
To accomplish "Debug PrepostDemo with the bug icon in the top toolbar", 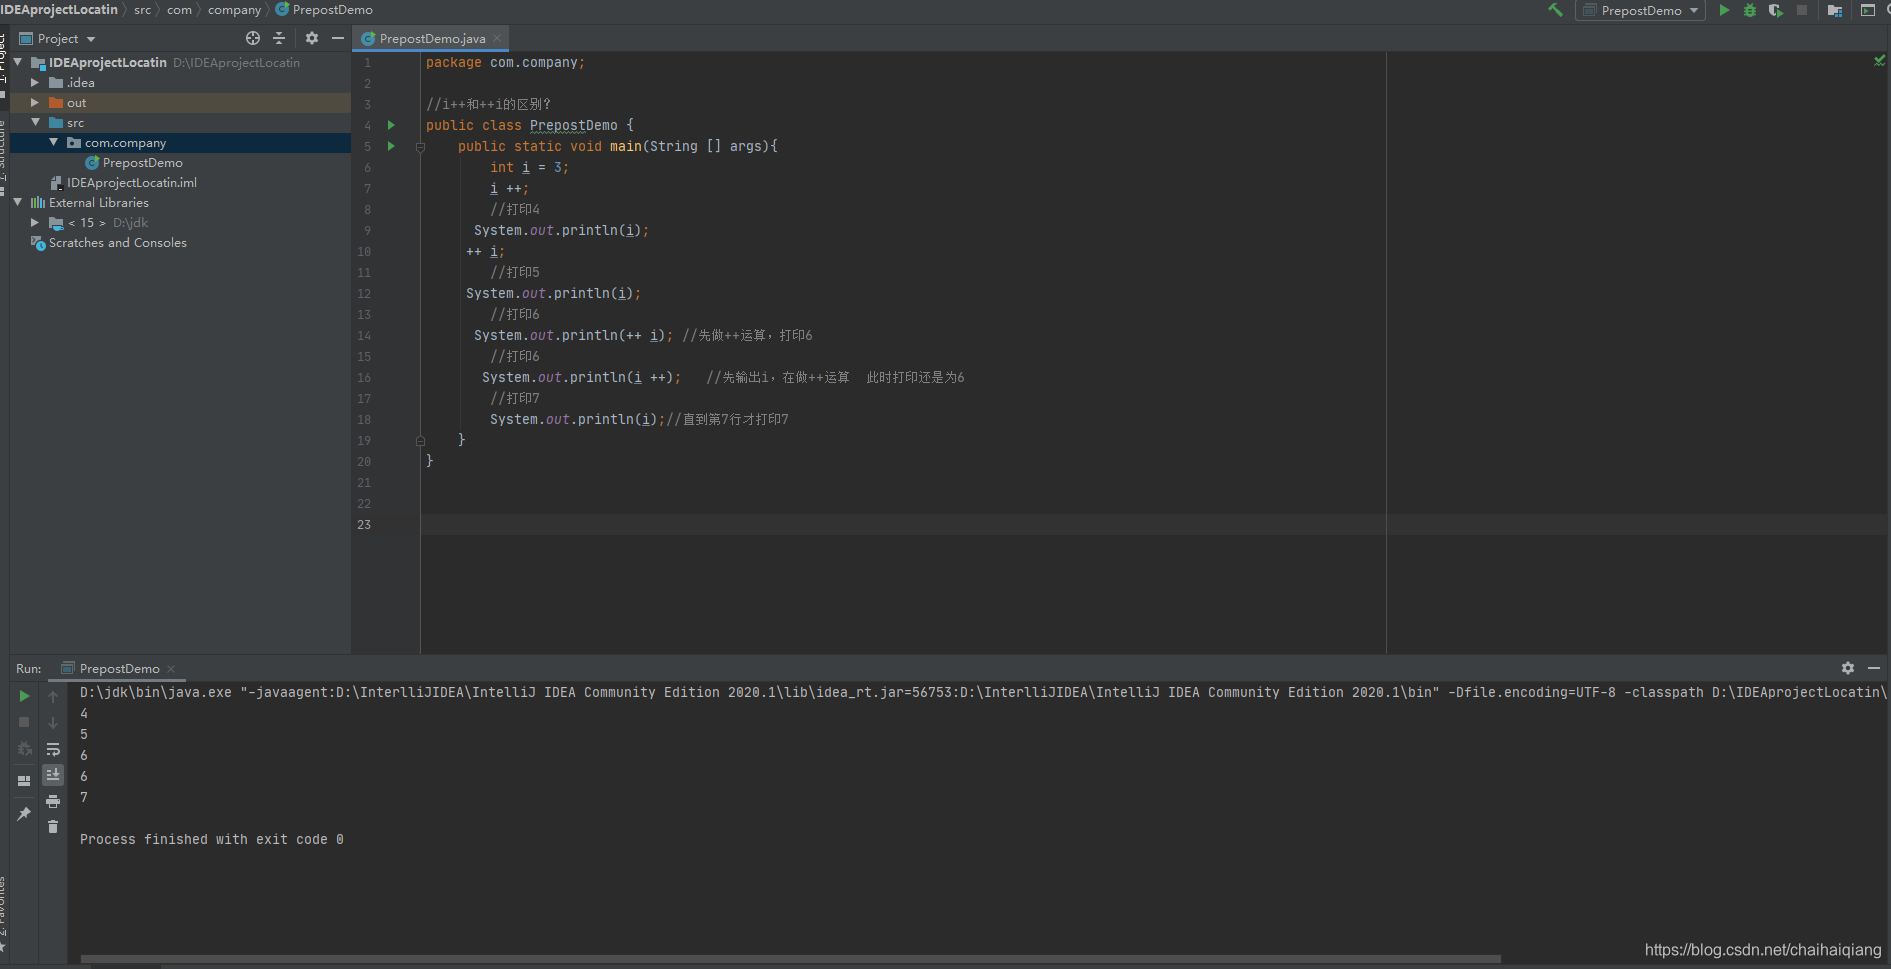I will click(1750, 10).
